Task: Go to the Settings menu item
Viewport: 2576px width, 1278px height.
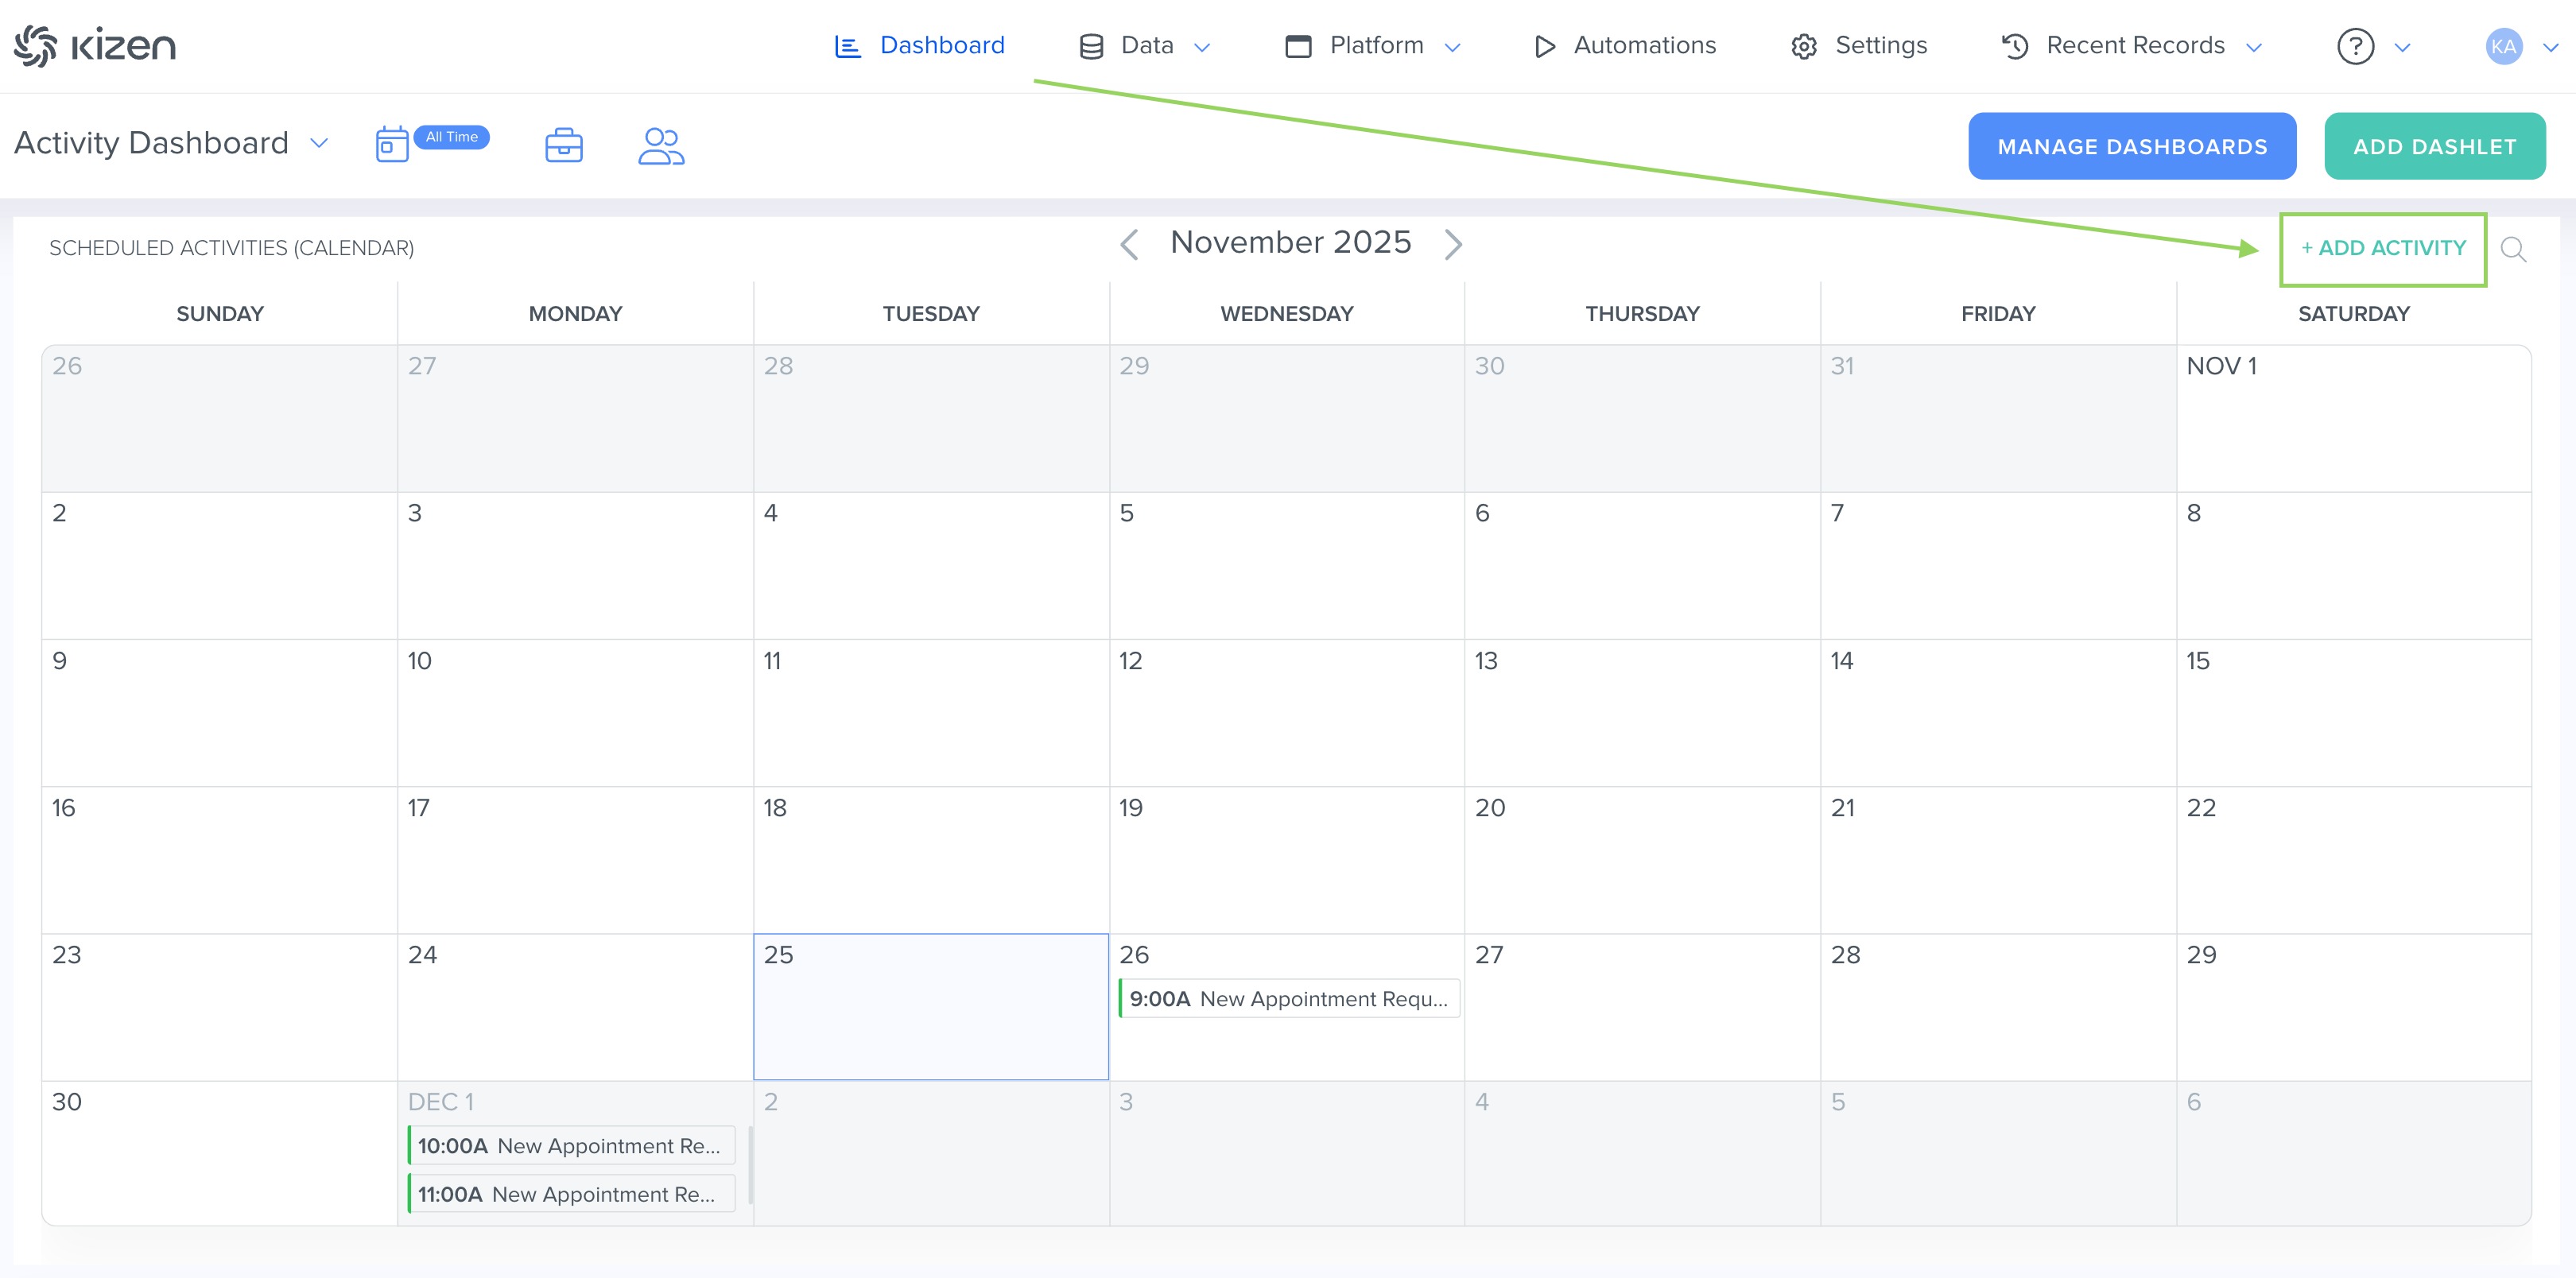Action: (x=1859, y=46)
